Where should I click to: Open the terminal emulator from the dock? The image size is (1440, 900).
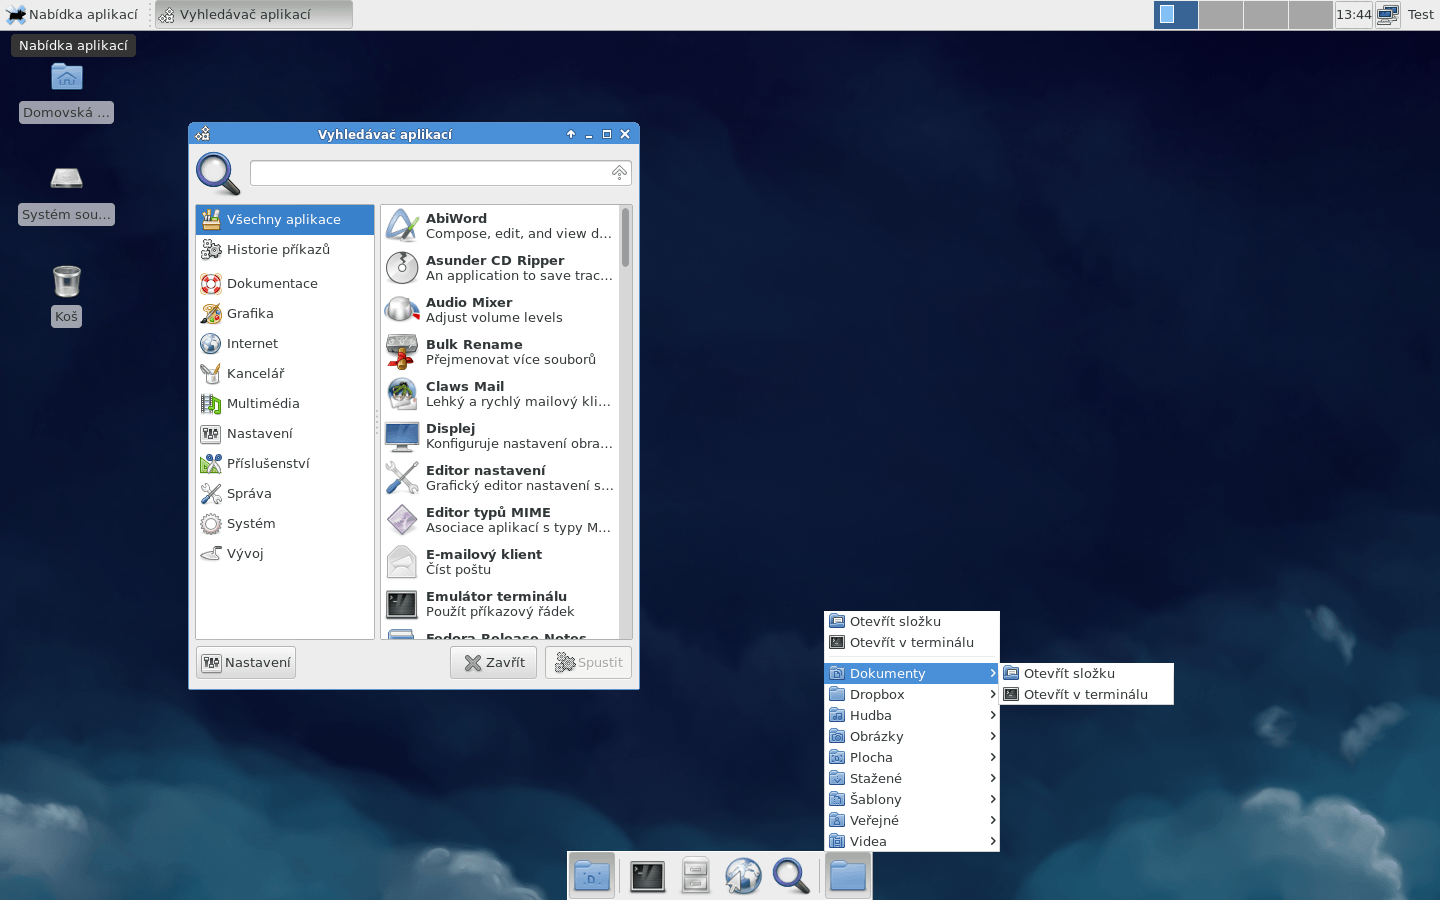[x=647, y=877]
